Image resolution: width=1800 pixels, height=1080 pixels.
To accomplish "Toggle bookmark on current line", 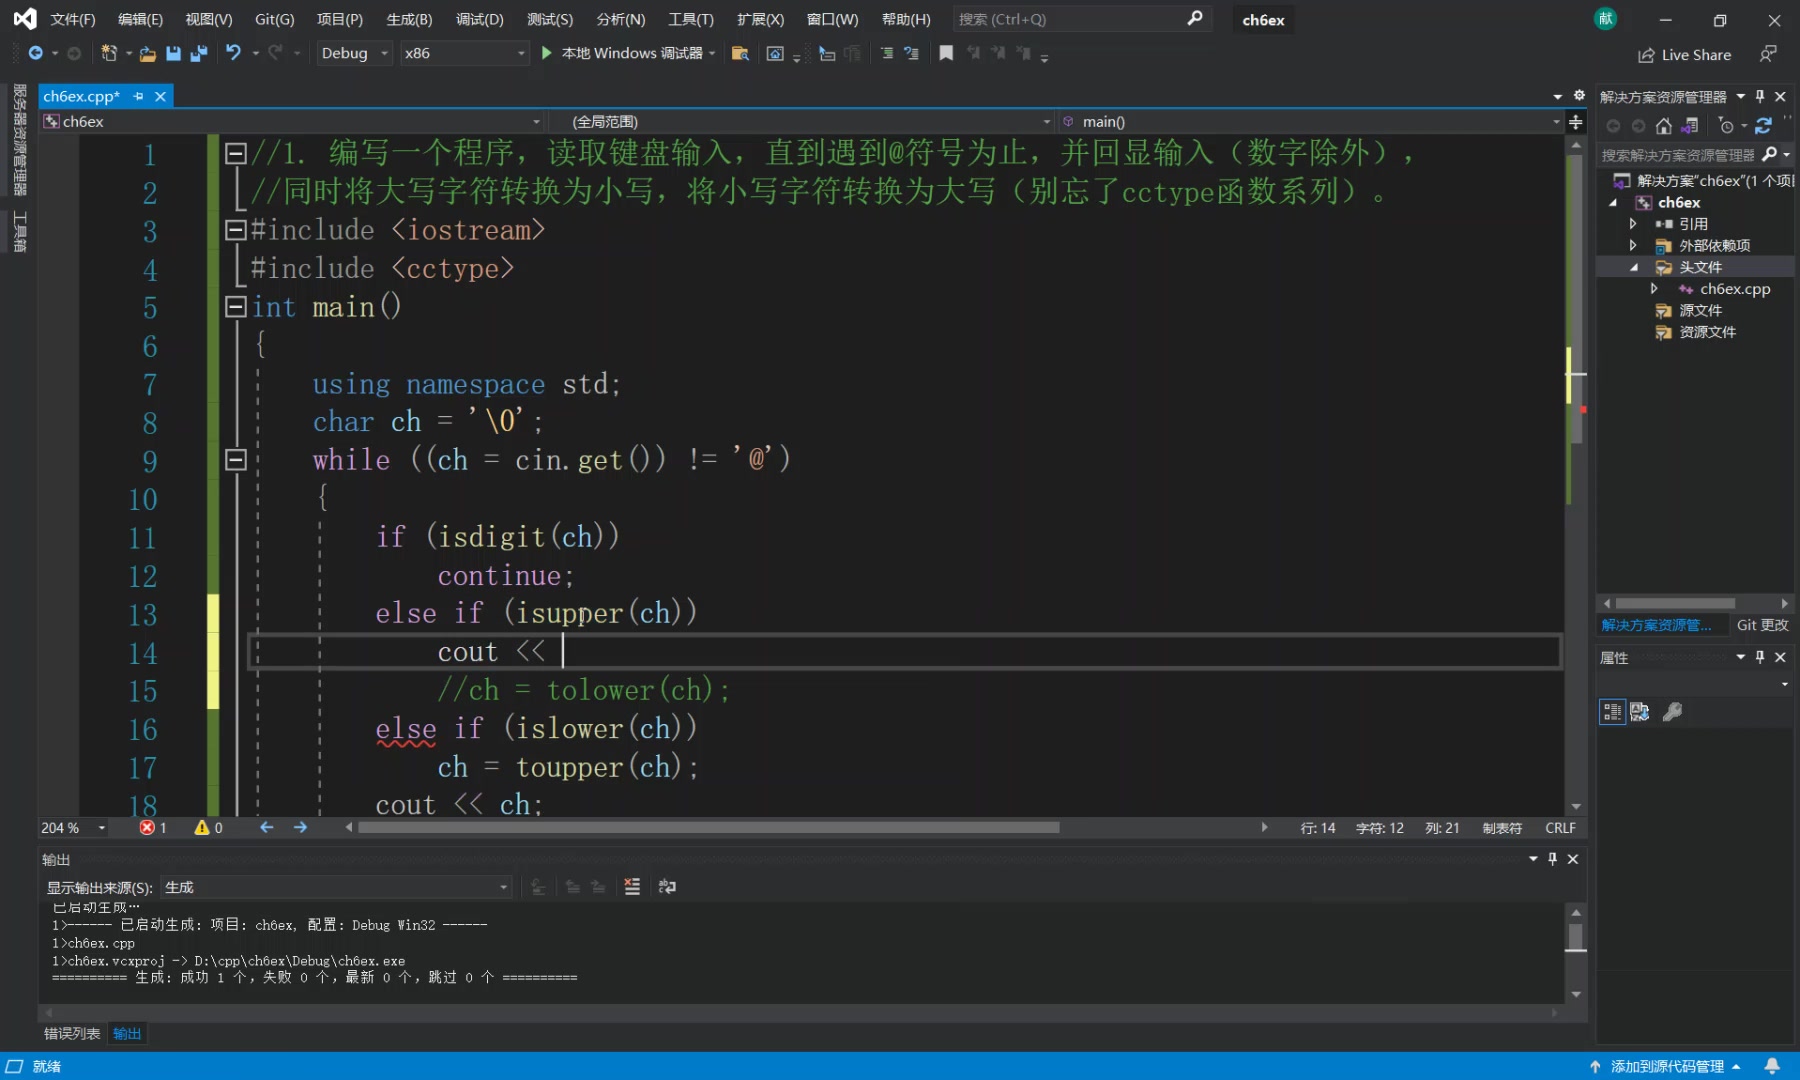I will (x=946, y=53).
